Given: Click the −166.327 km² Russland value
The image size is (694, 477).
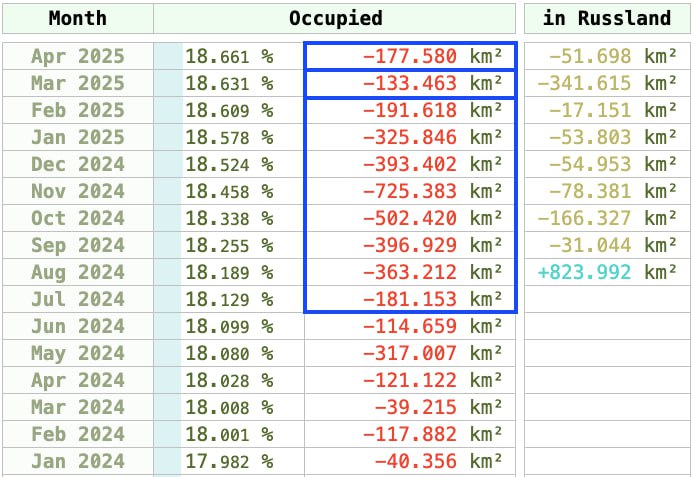Looking at the screenshot, I should point(606,218).
